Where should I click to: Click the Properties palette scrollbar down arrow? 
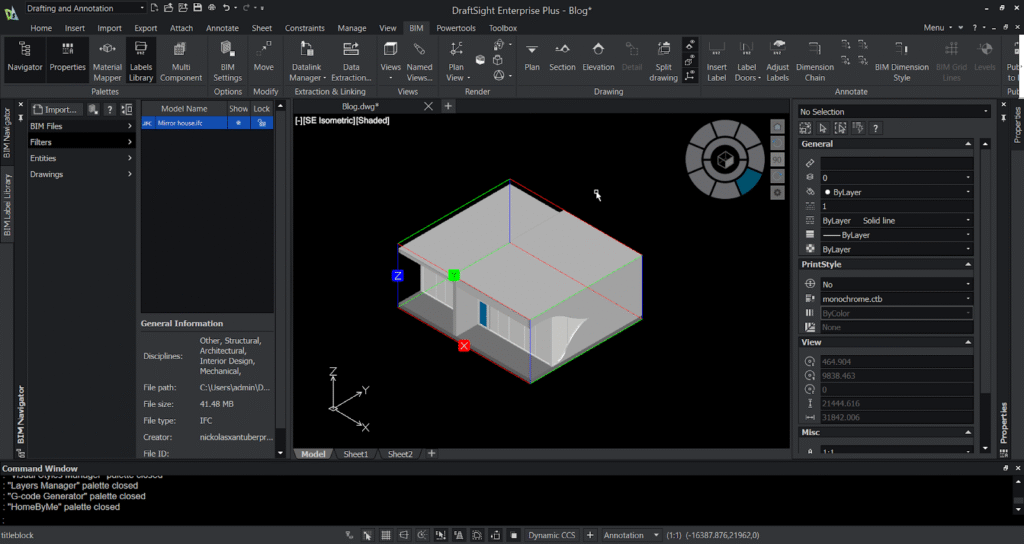(985, 449)
